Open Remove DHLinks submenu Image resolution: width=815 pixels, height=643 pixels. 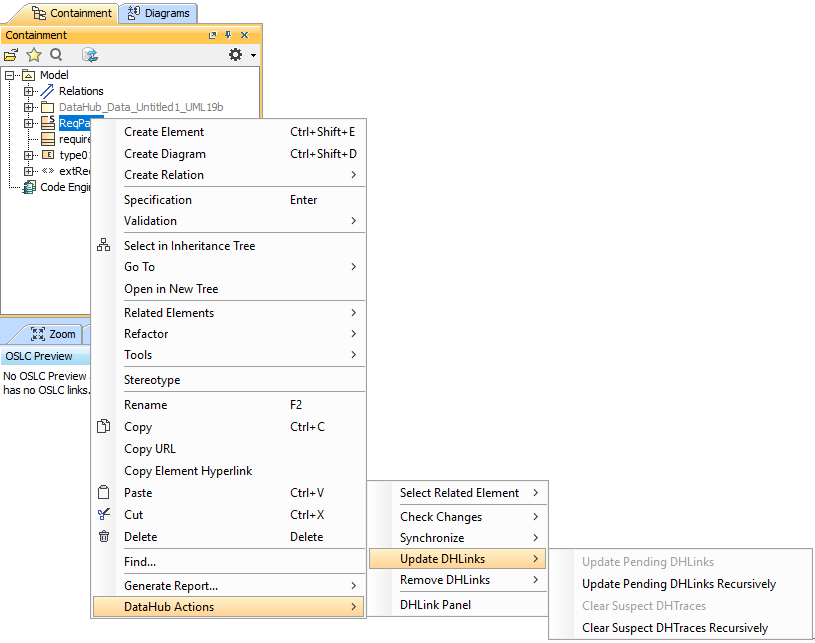[x=458, y=580]
